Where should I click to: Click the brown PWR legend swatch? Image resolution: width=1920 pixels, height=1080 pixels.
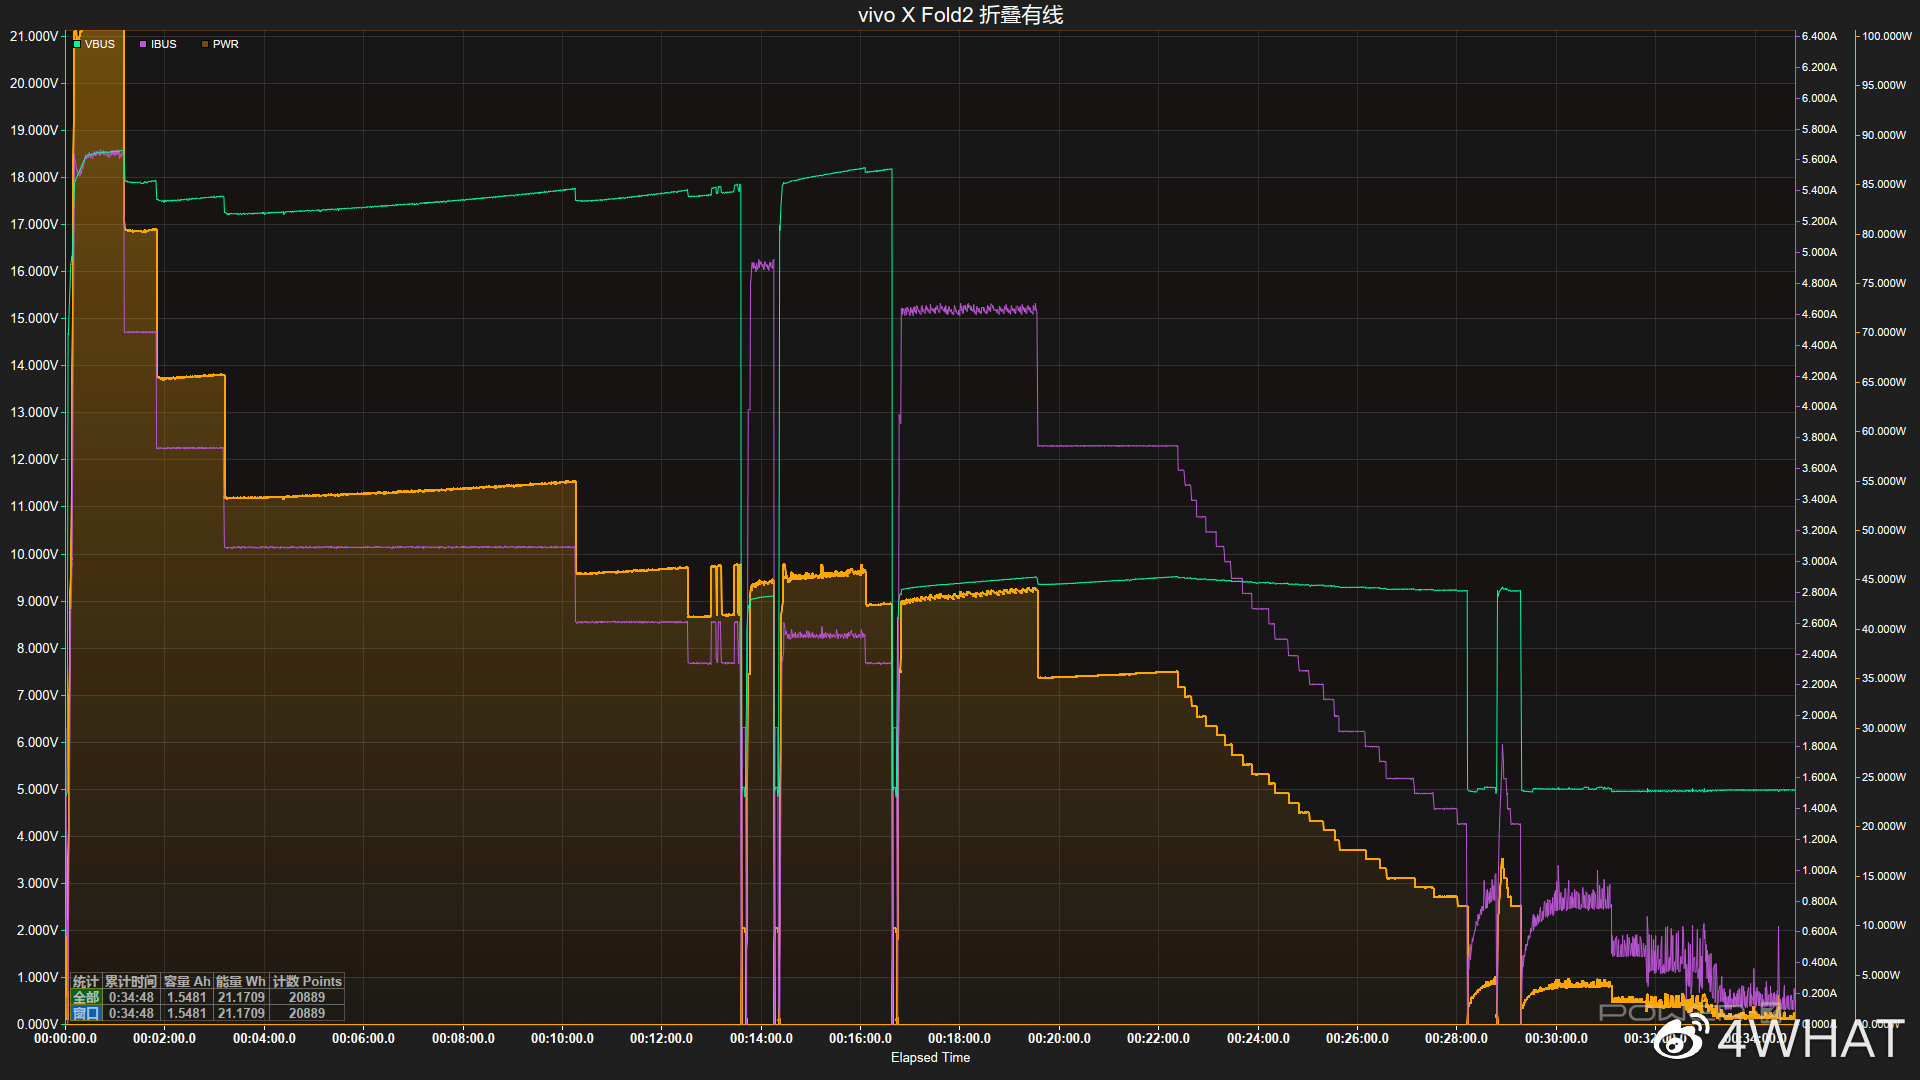pos(205,44)
